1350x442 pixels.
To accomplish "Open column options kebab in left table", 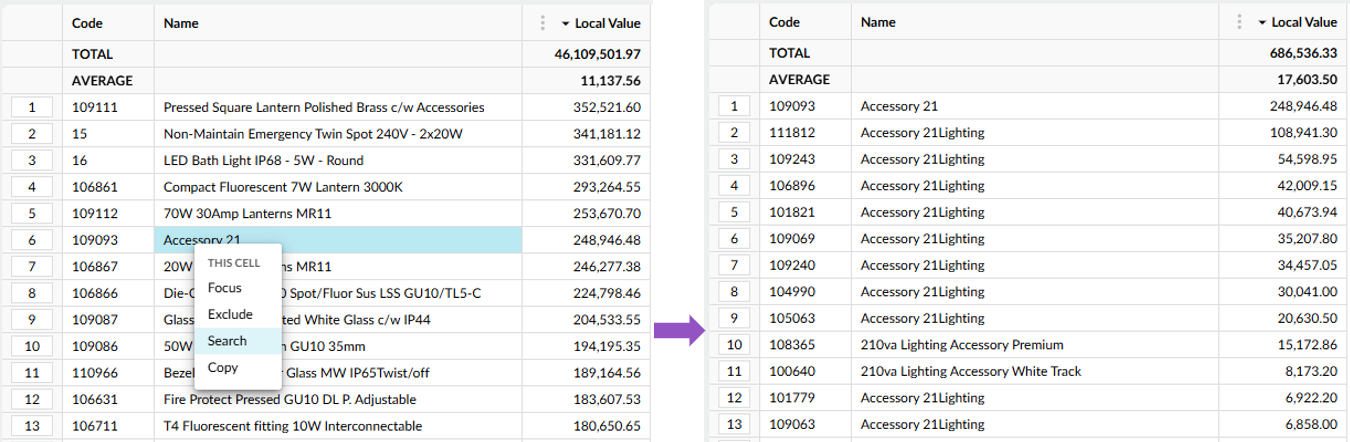I will 542,22.
